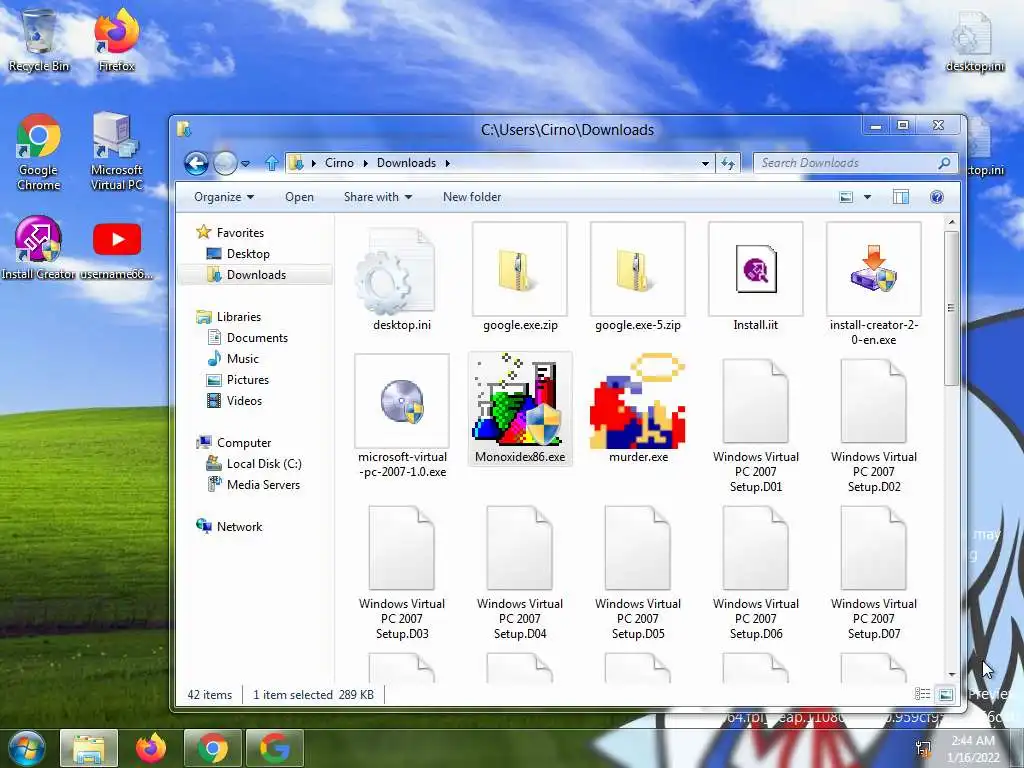This screenshot has width=1024, height=768.
Task: Click the file list vertical scrollbar thumb
Action: 952,308
